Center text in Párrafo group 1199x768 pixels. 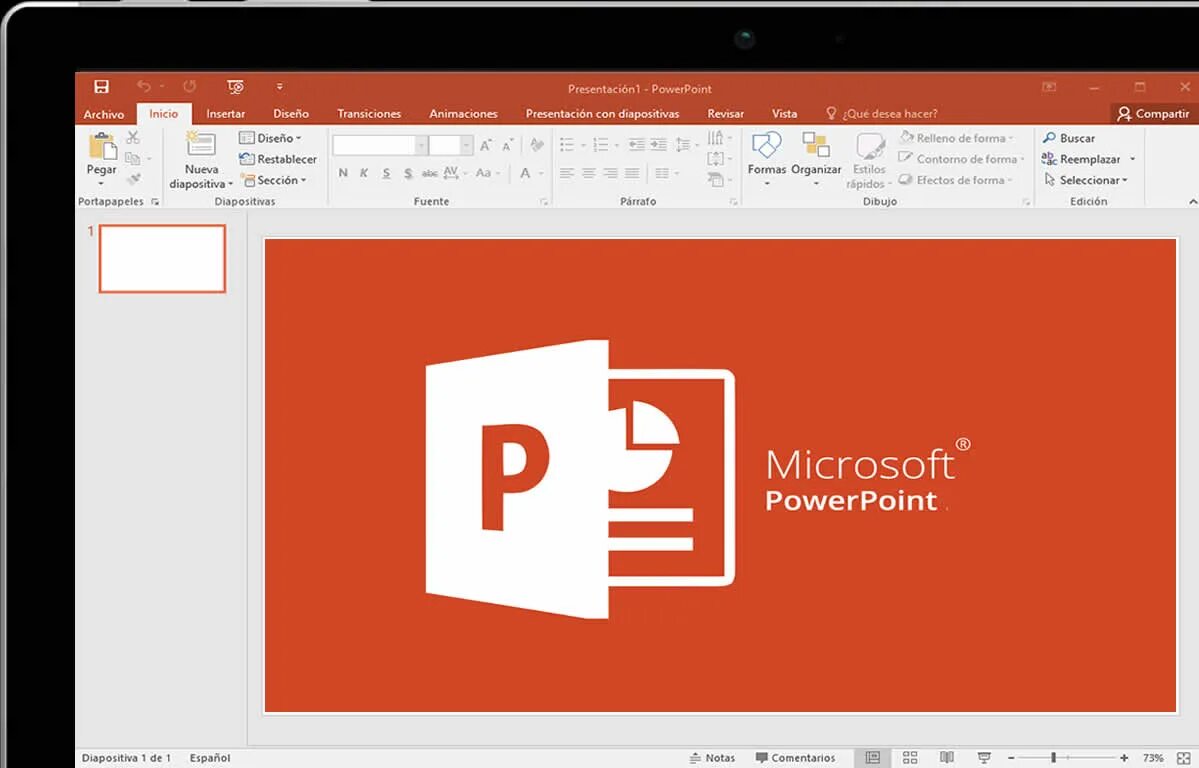[588, 174]
